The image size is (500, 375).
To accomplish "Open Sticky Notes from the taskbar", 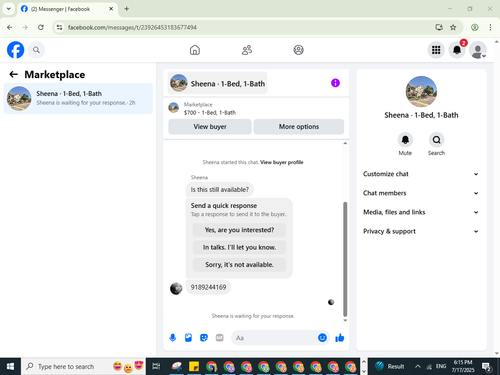I will 194,366.
